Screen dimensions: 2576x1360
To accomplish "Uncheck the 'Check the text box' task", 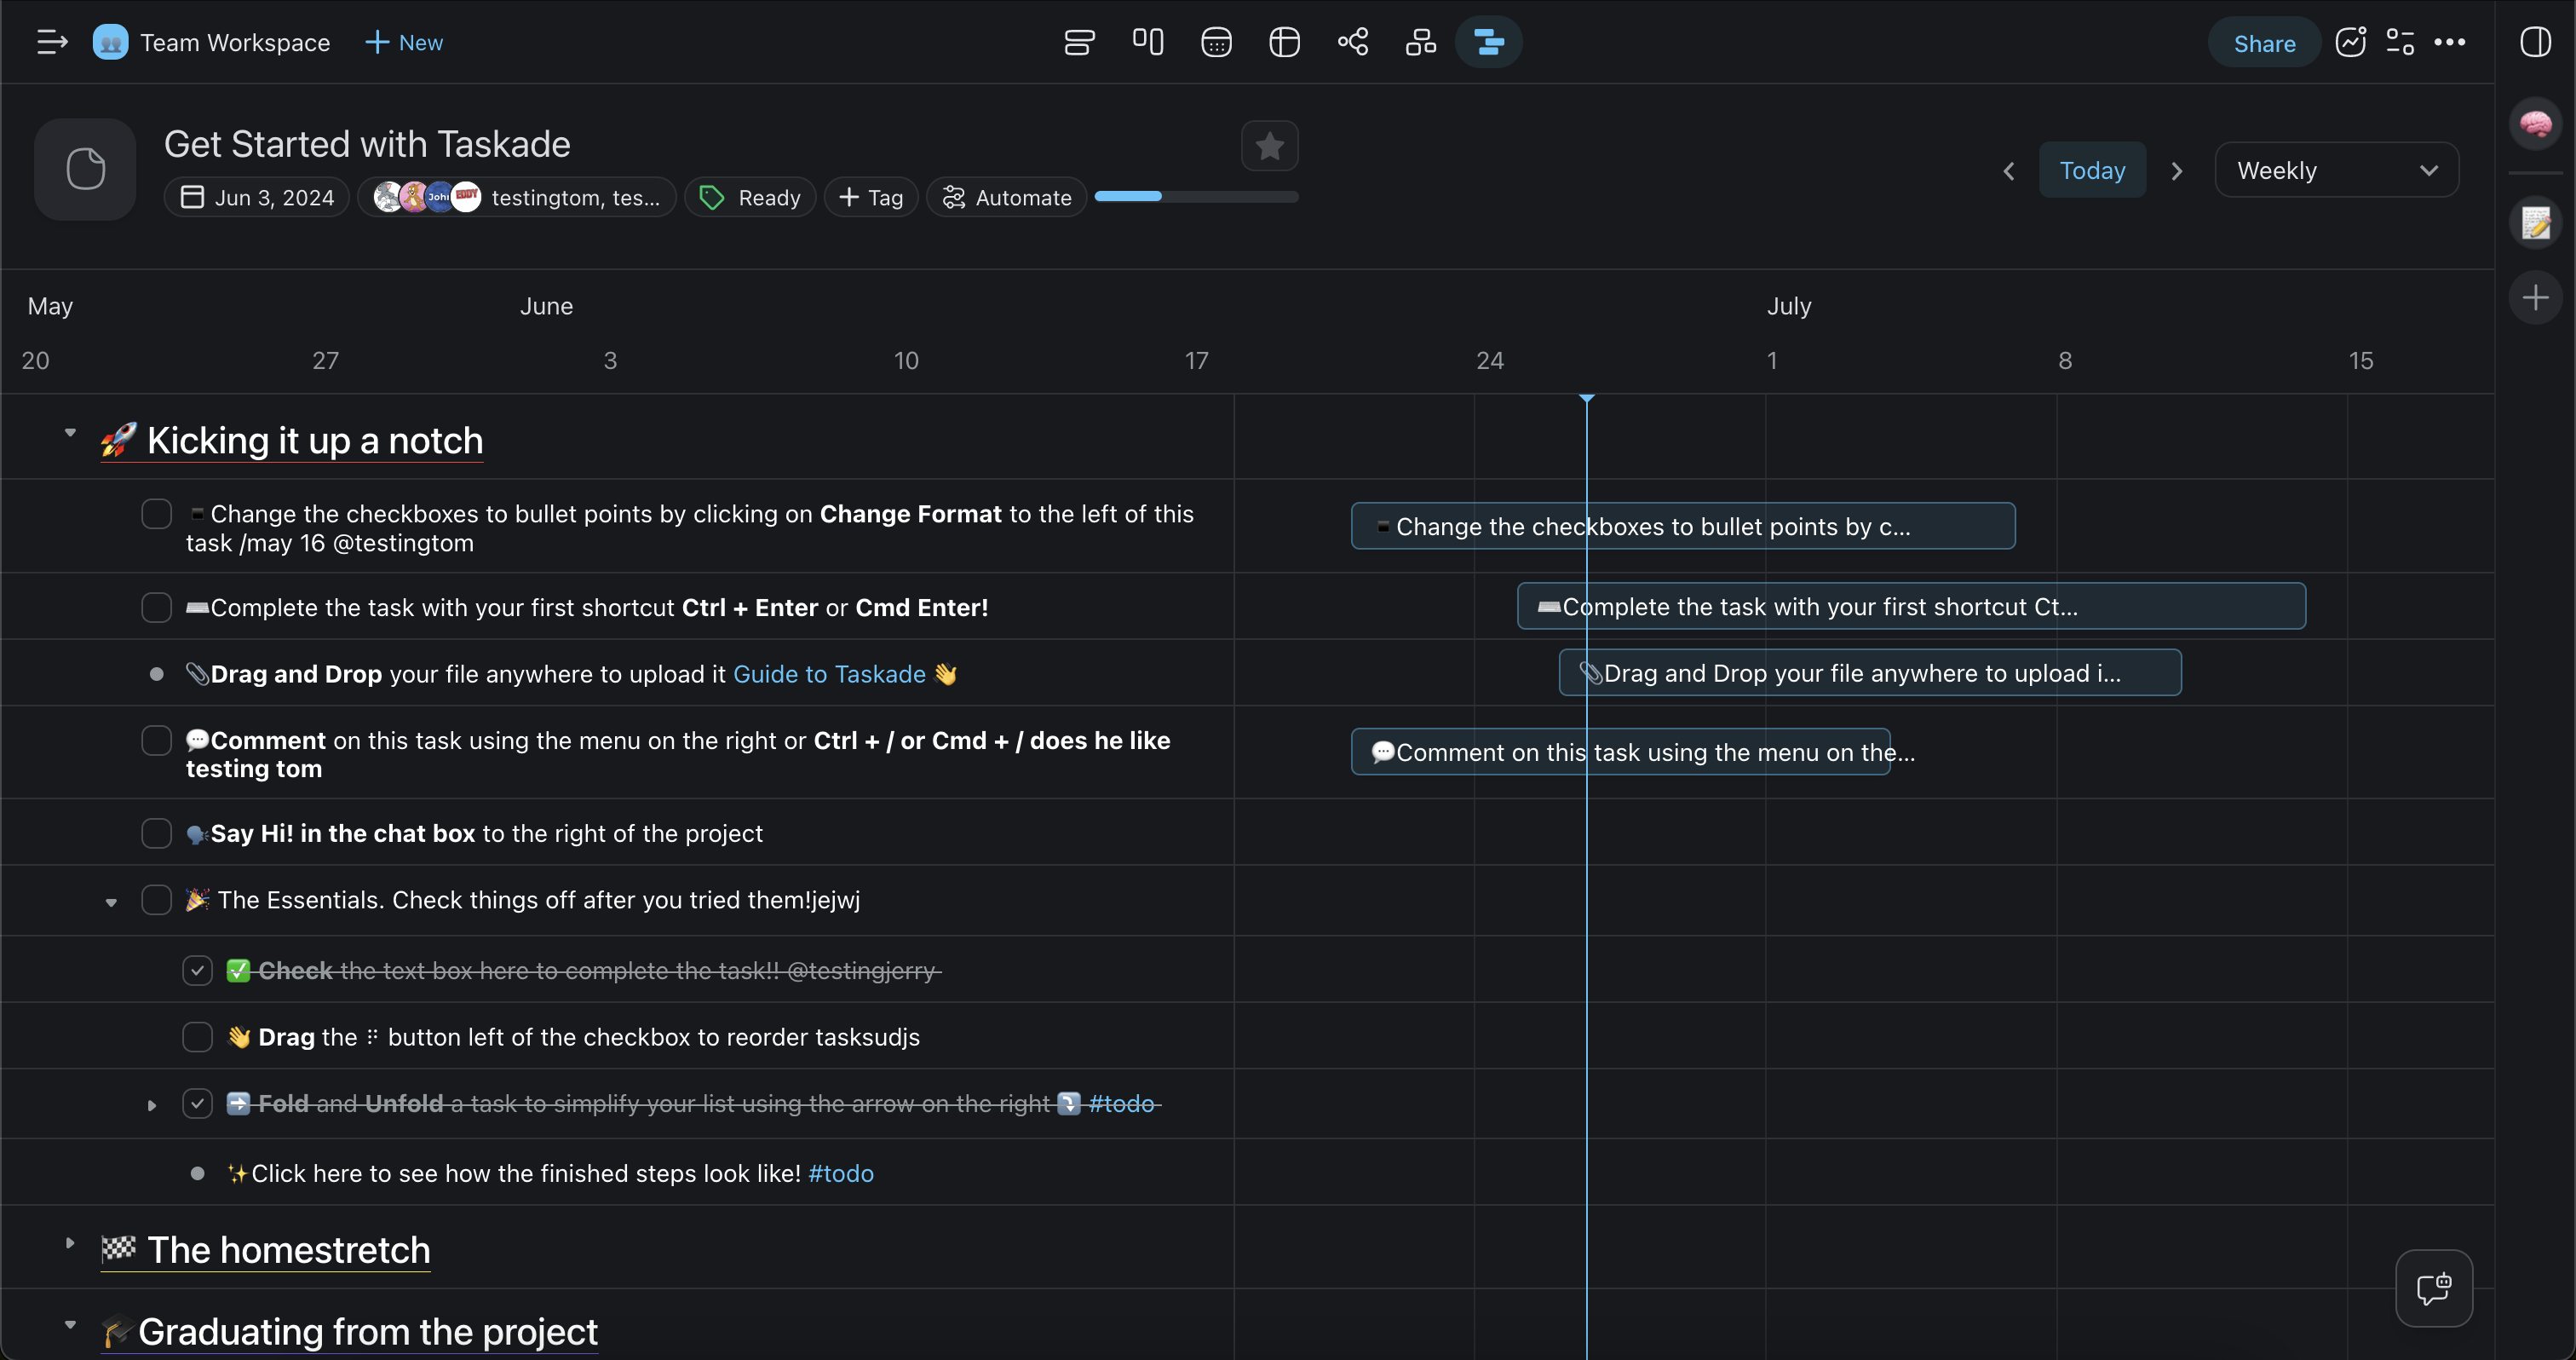I will pyautogui.click(x=197, y=970).
